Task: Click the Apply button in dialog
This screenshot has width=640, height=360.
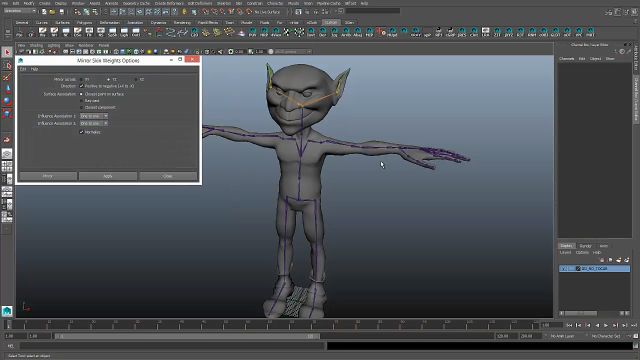Action: click(108, 176)
